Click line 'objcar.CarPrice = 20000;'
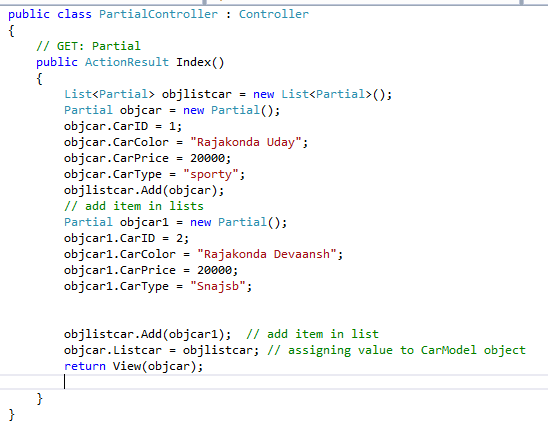The width and height of the screenshot is (548, 442). 147,158
